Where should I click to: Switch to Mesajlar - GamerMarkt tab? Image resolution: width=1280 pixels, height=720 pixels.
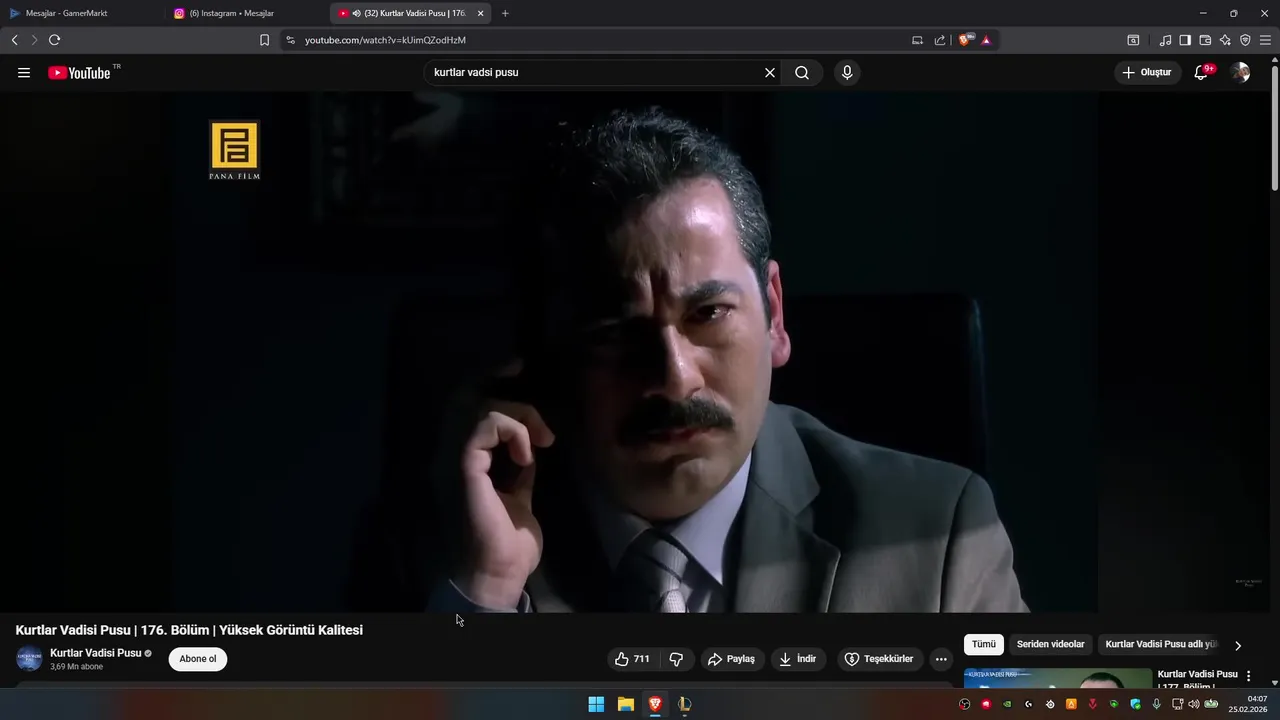click(82, 13)
